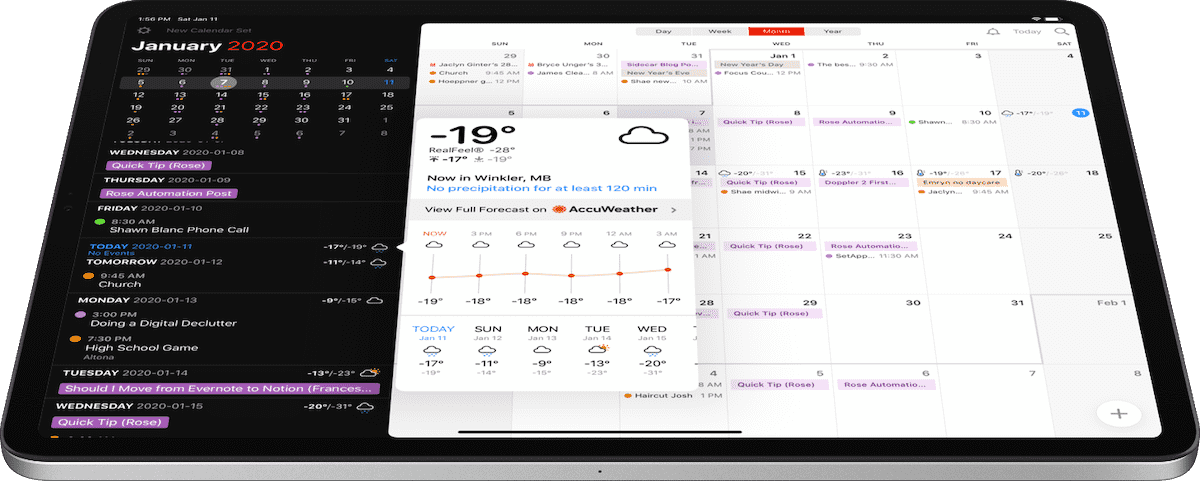The image size is (1200, 481).
Task: Click partly sunny icon under TUE Jan 14
Action: pyautogui.click(x=597, y=351)
